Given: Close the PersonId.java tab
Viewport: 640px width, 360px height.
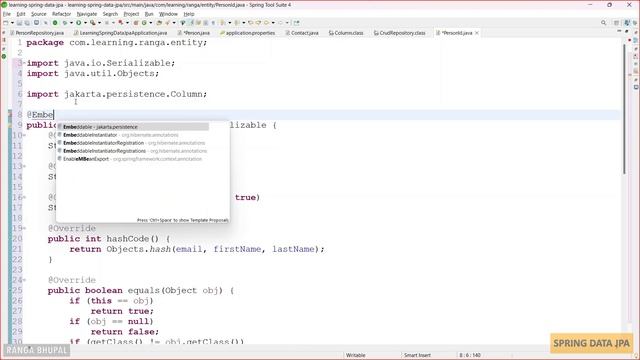Looking at the screenshot, I should pyautogui.click(x=476, y=33).
